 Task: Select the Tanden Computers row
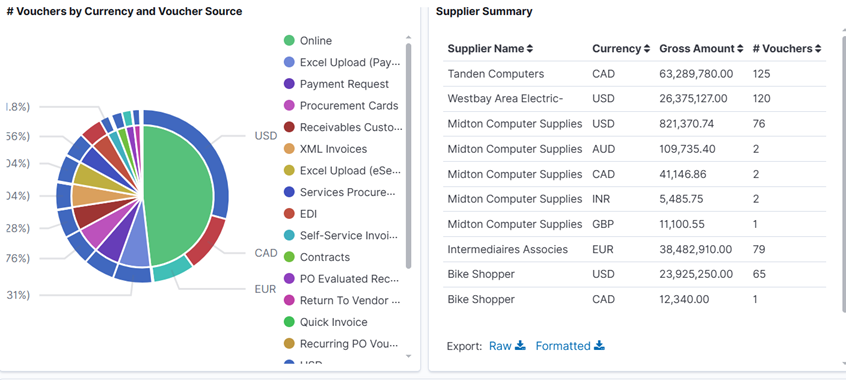coord(634,74)
